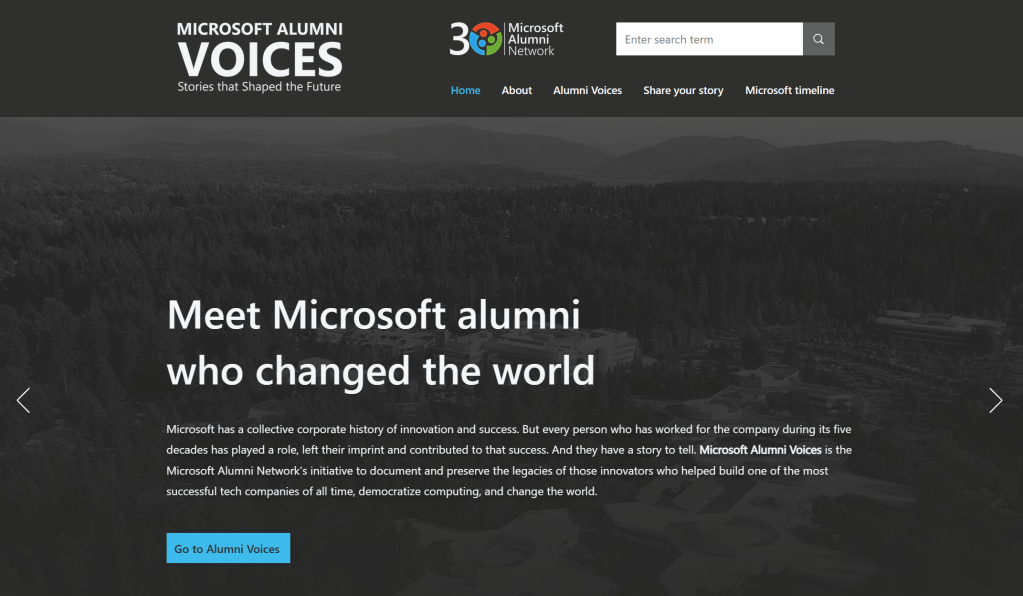Click inside the Enter search term field
1023x596 pixels.
click(x=708, y=38)
